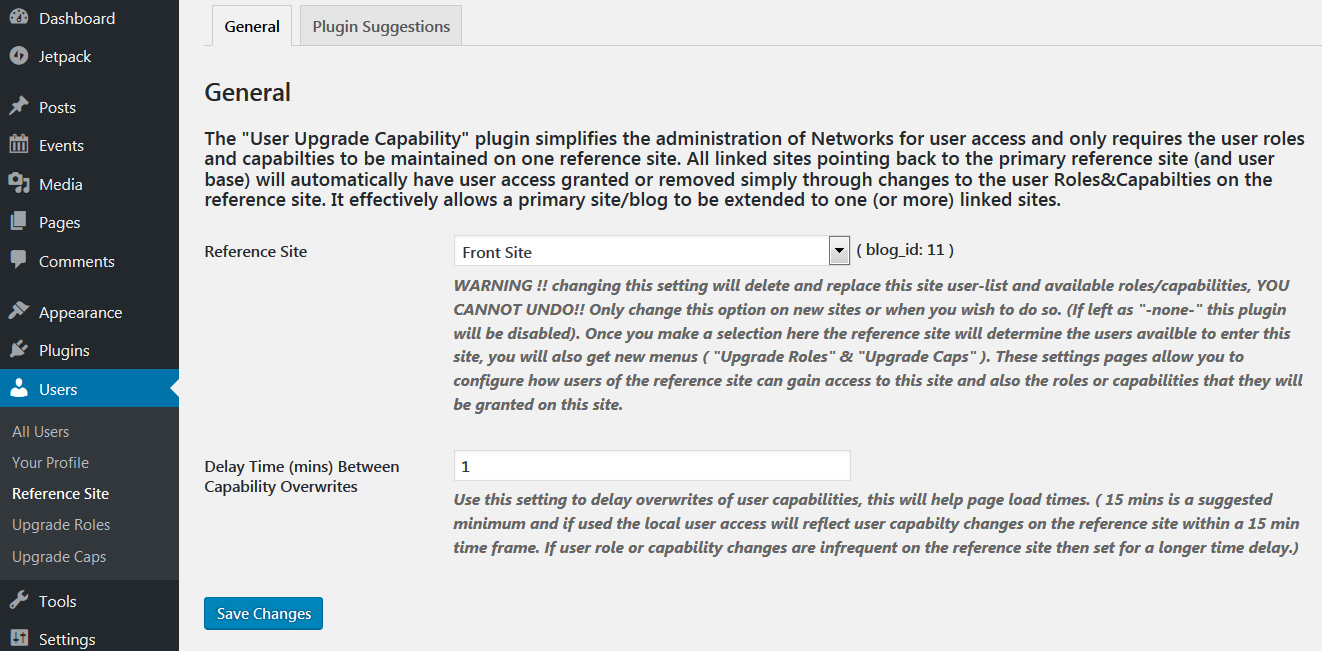
Task: Click the Pages document icon
Action: pos(18,222)
